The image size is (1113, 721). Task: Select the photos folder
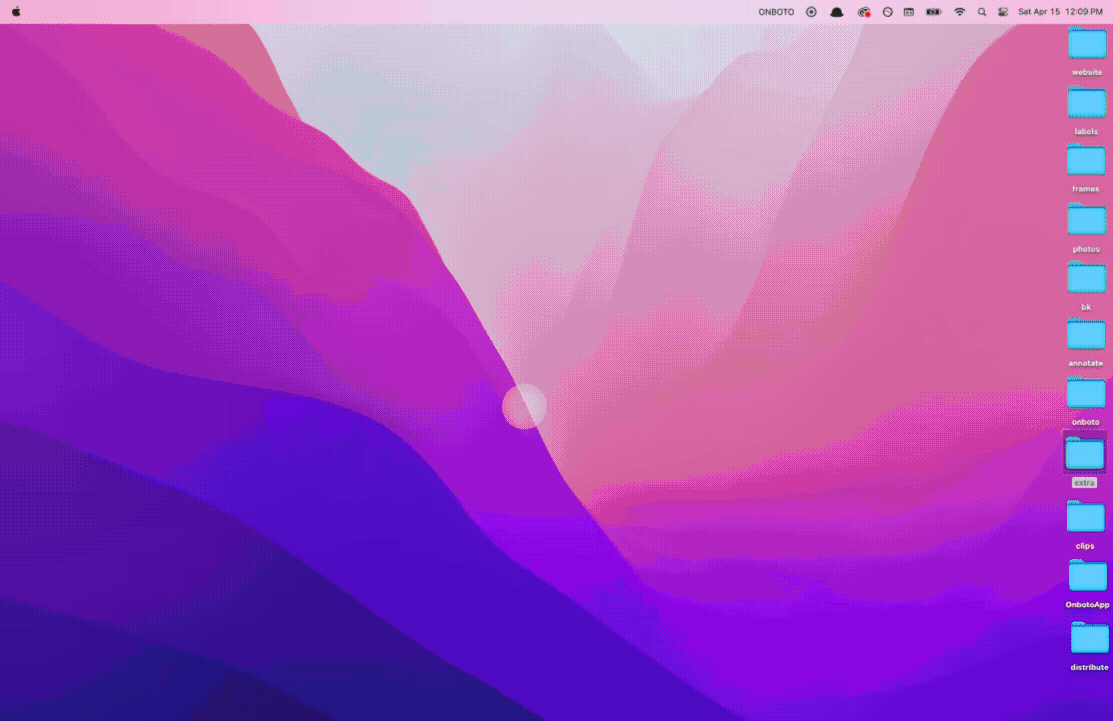[1086, 220]
